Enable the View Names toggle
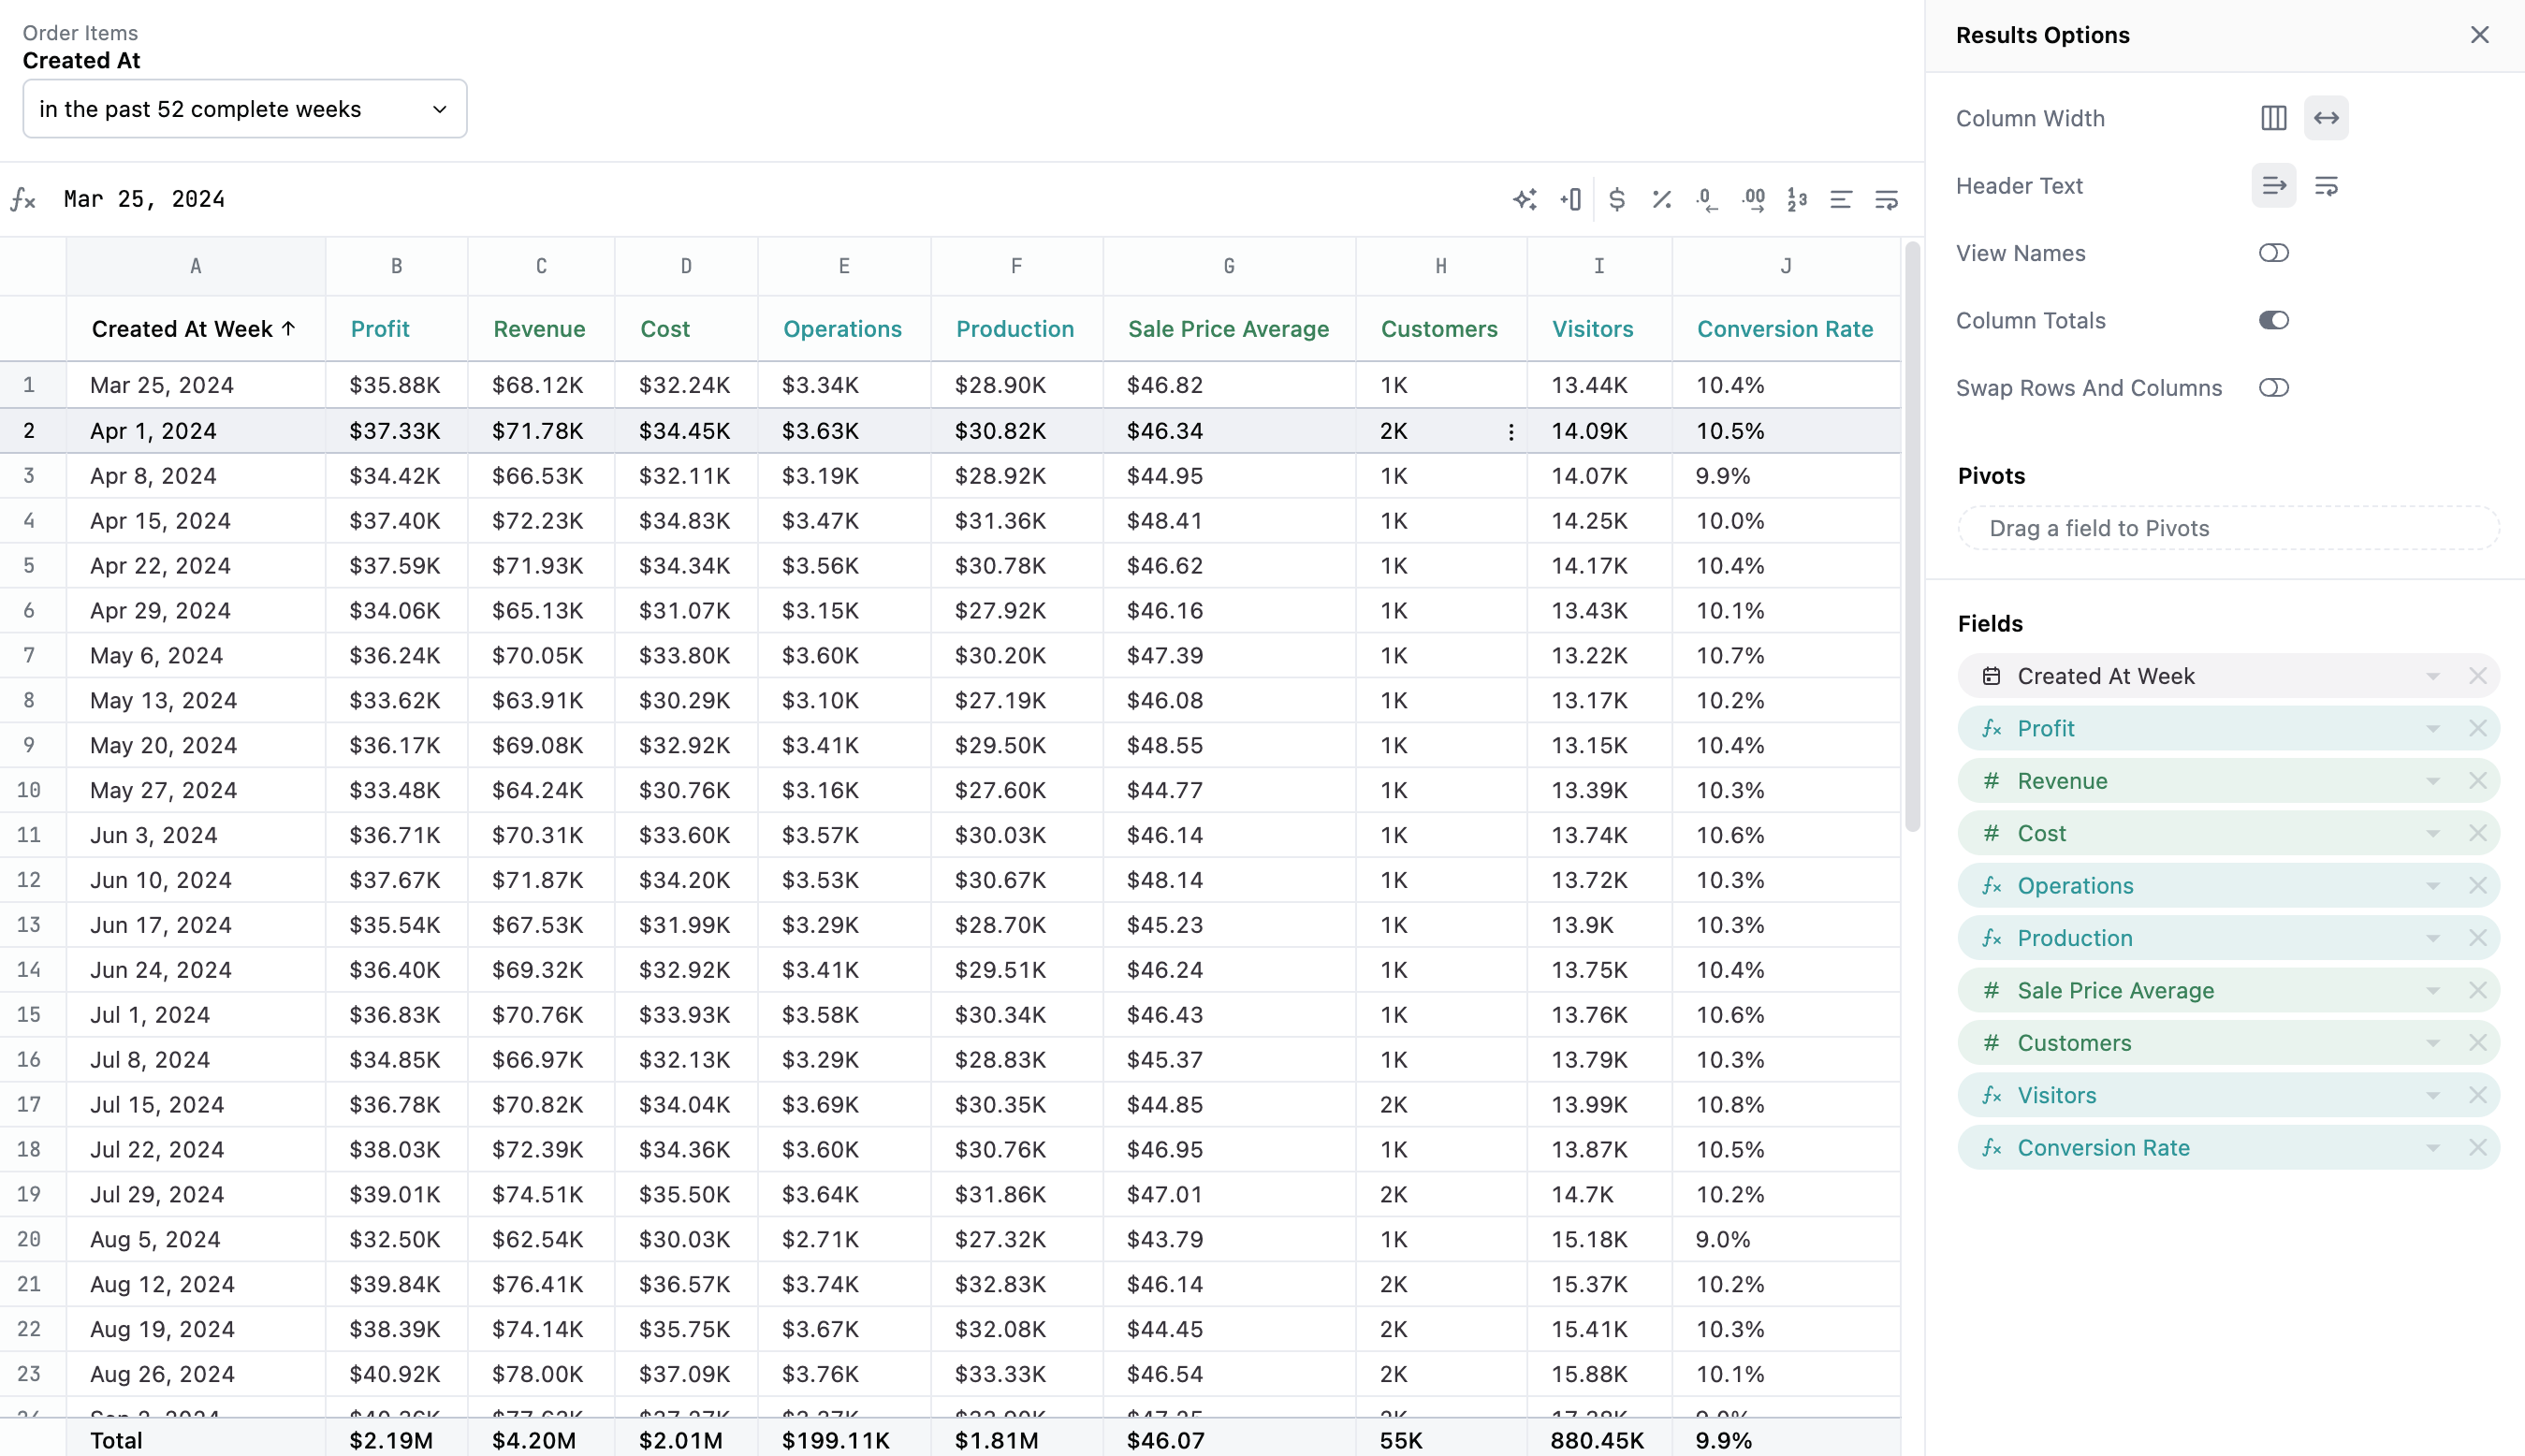Image resolution: width=2525 pixels, height=1456 pixels. (2273, 253)
